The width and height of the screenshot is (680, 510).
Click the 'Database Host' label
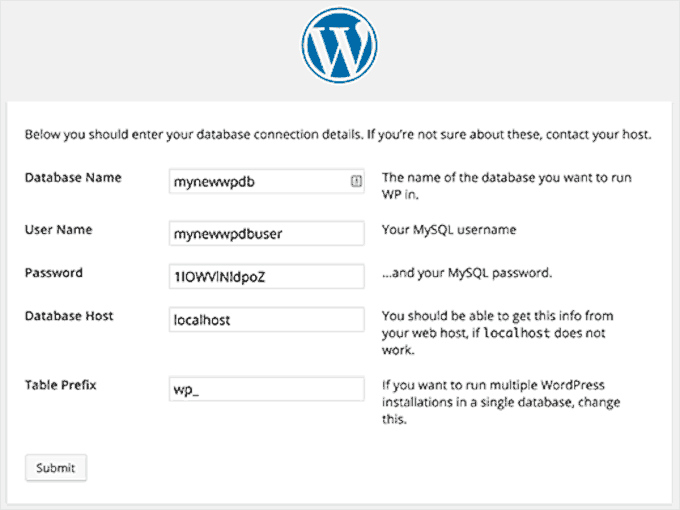[x=69, y=316]
